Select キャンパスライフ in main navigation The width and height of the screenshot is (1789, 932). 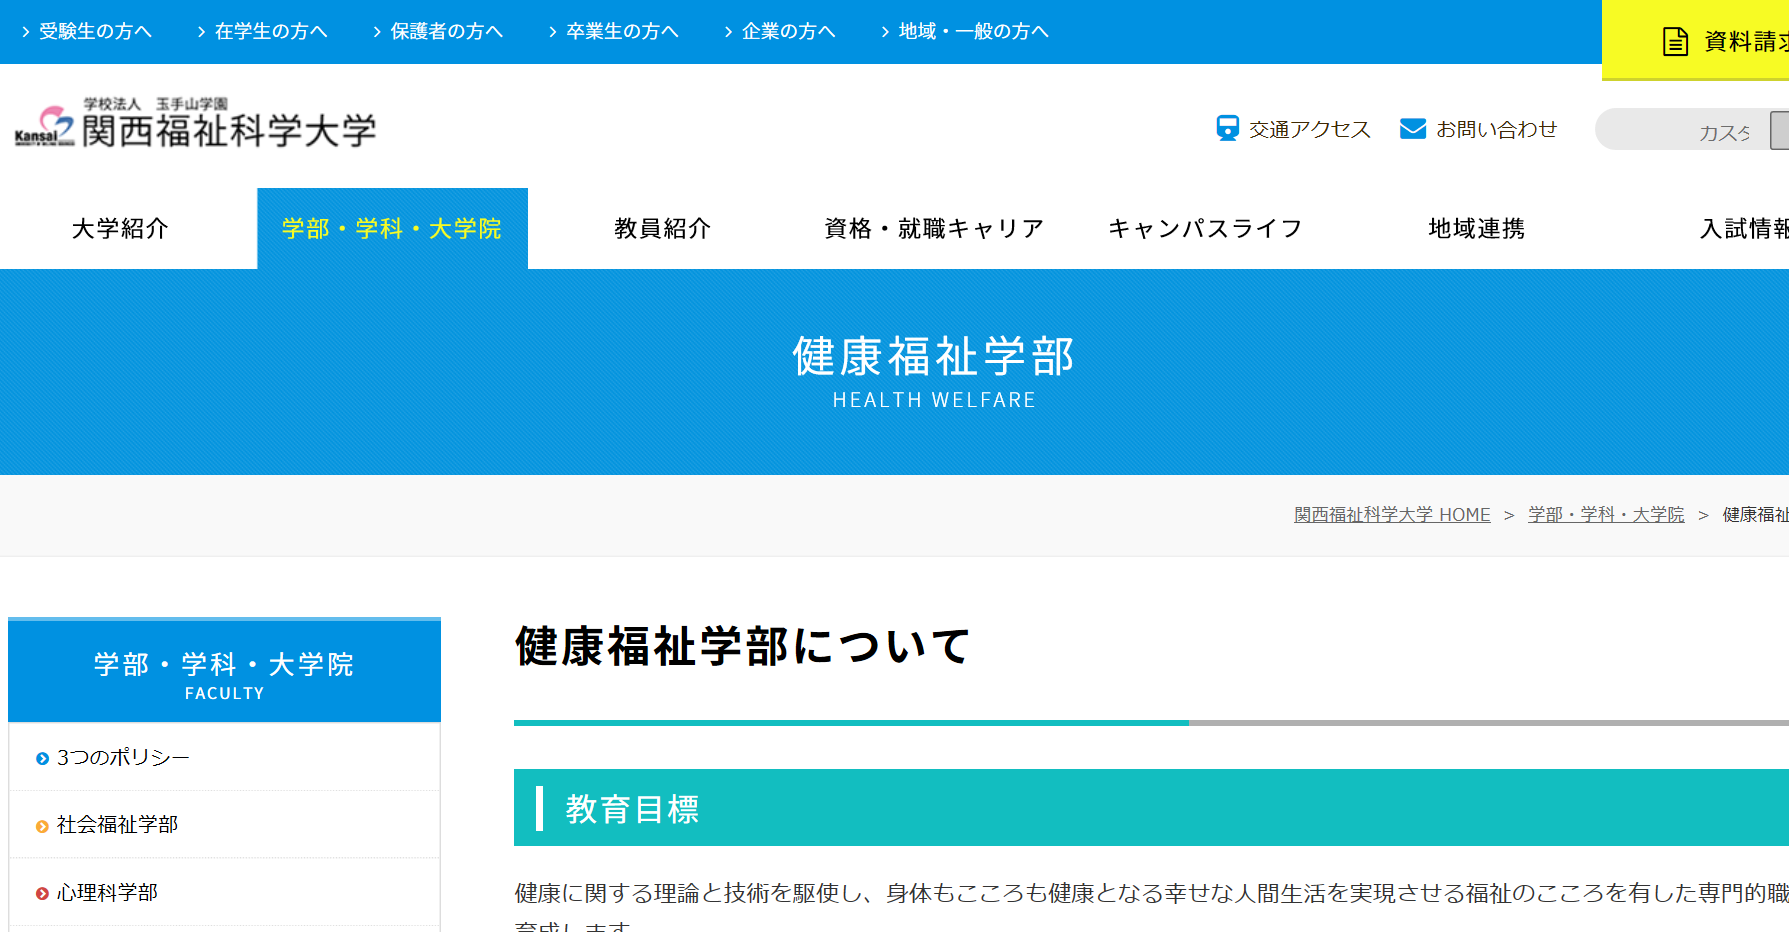1205,229
